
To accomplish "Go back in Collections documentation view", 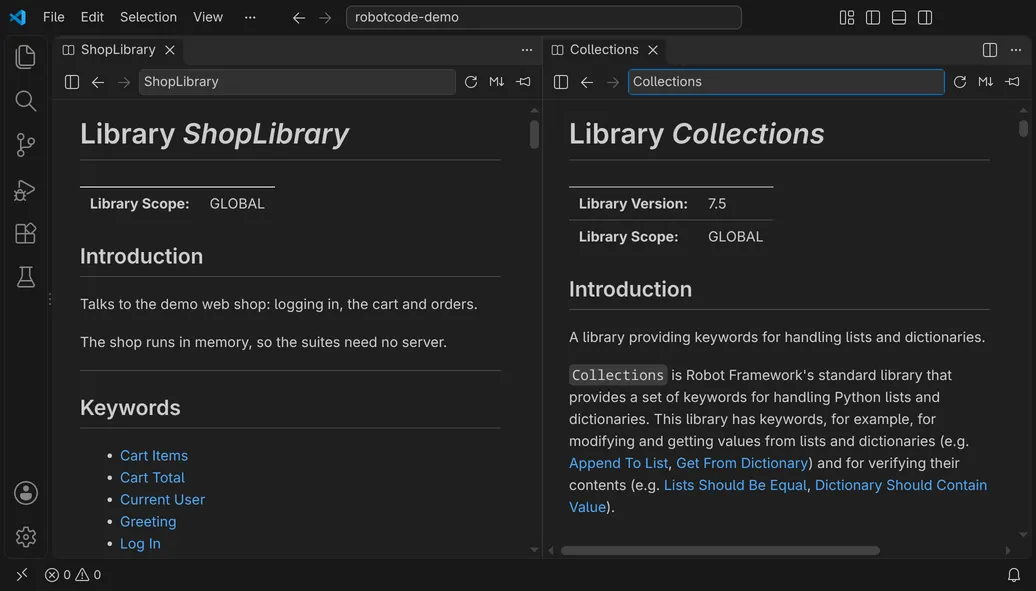I will pos(587,82).
